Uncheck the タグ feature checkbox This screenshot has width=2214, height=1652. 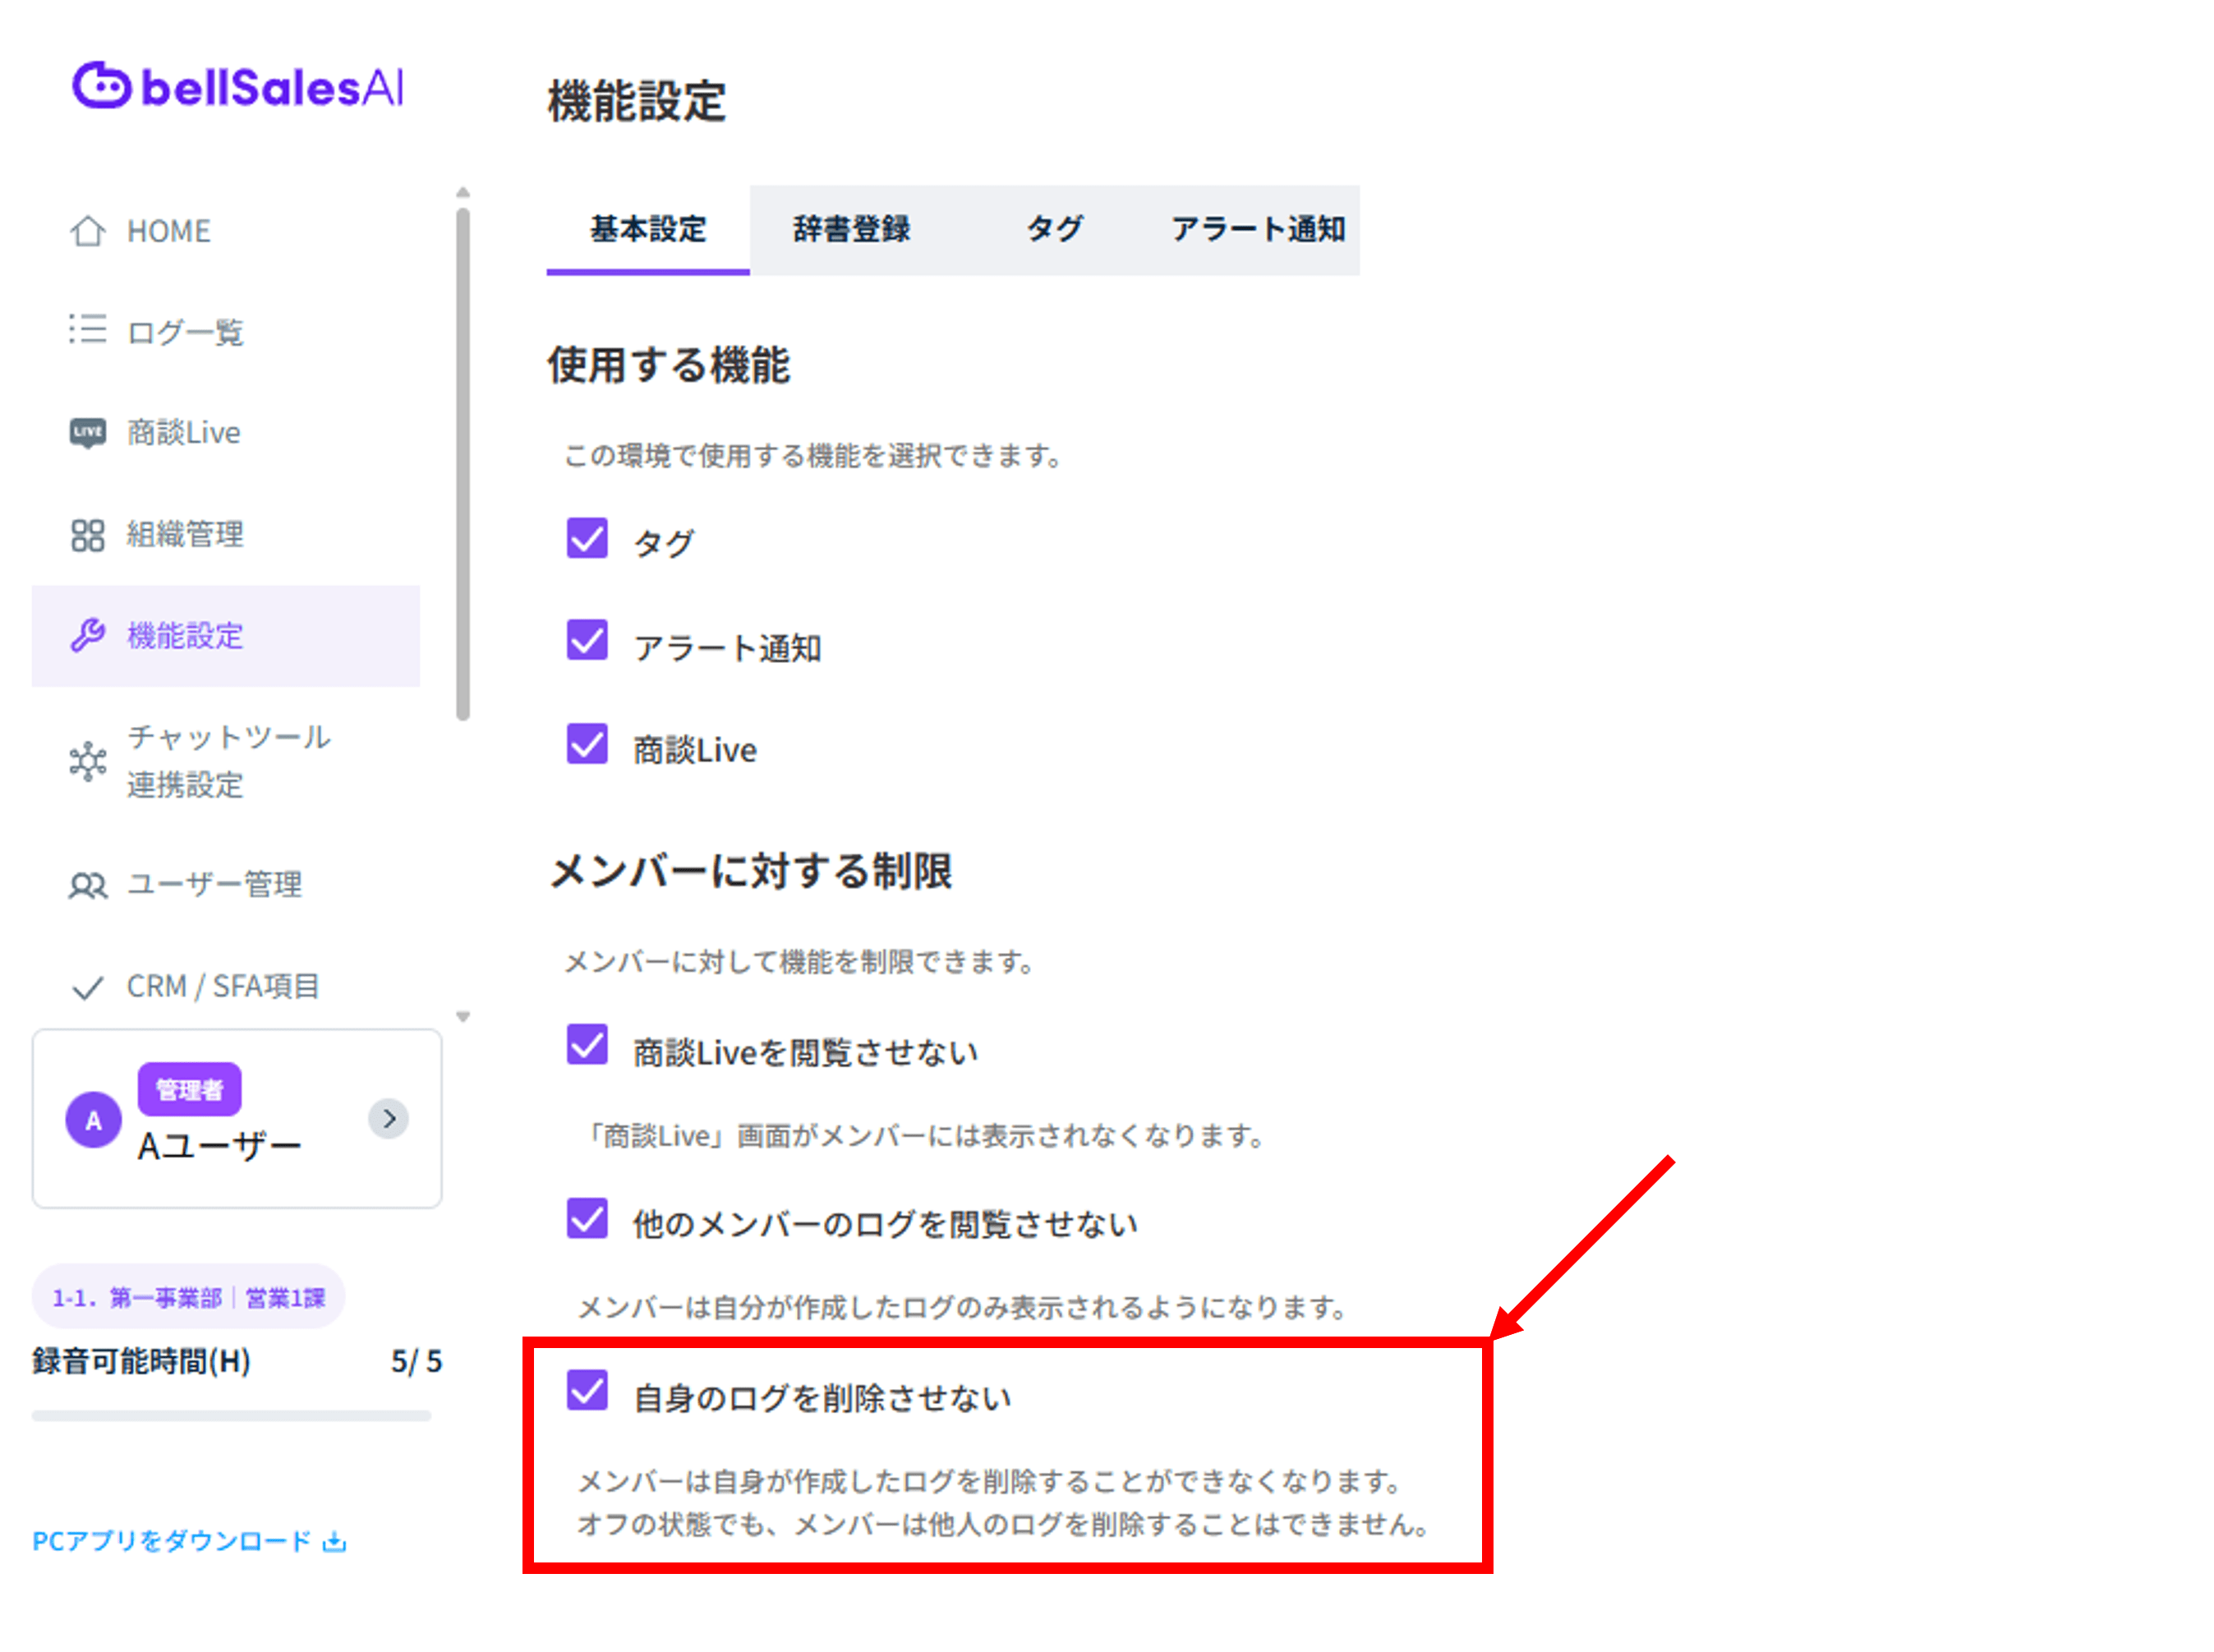(586, 539)
